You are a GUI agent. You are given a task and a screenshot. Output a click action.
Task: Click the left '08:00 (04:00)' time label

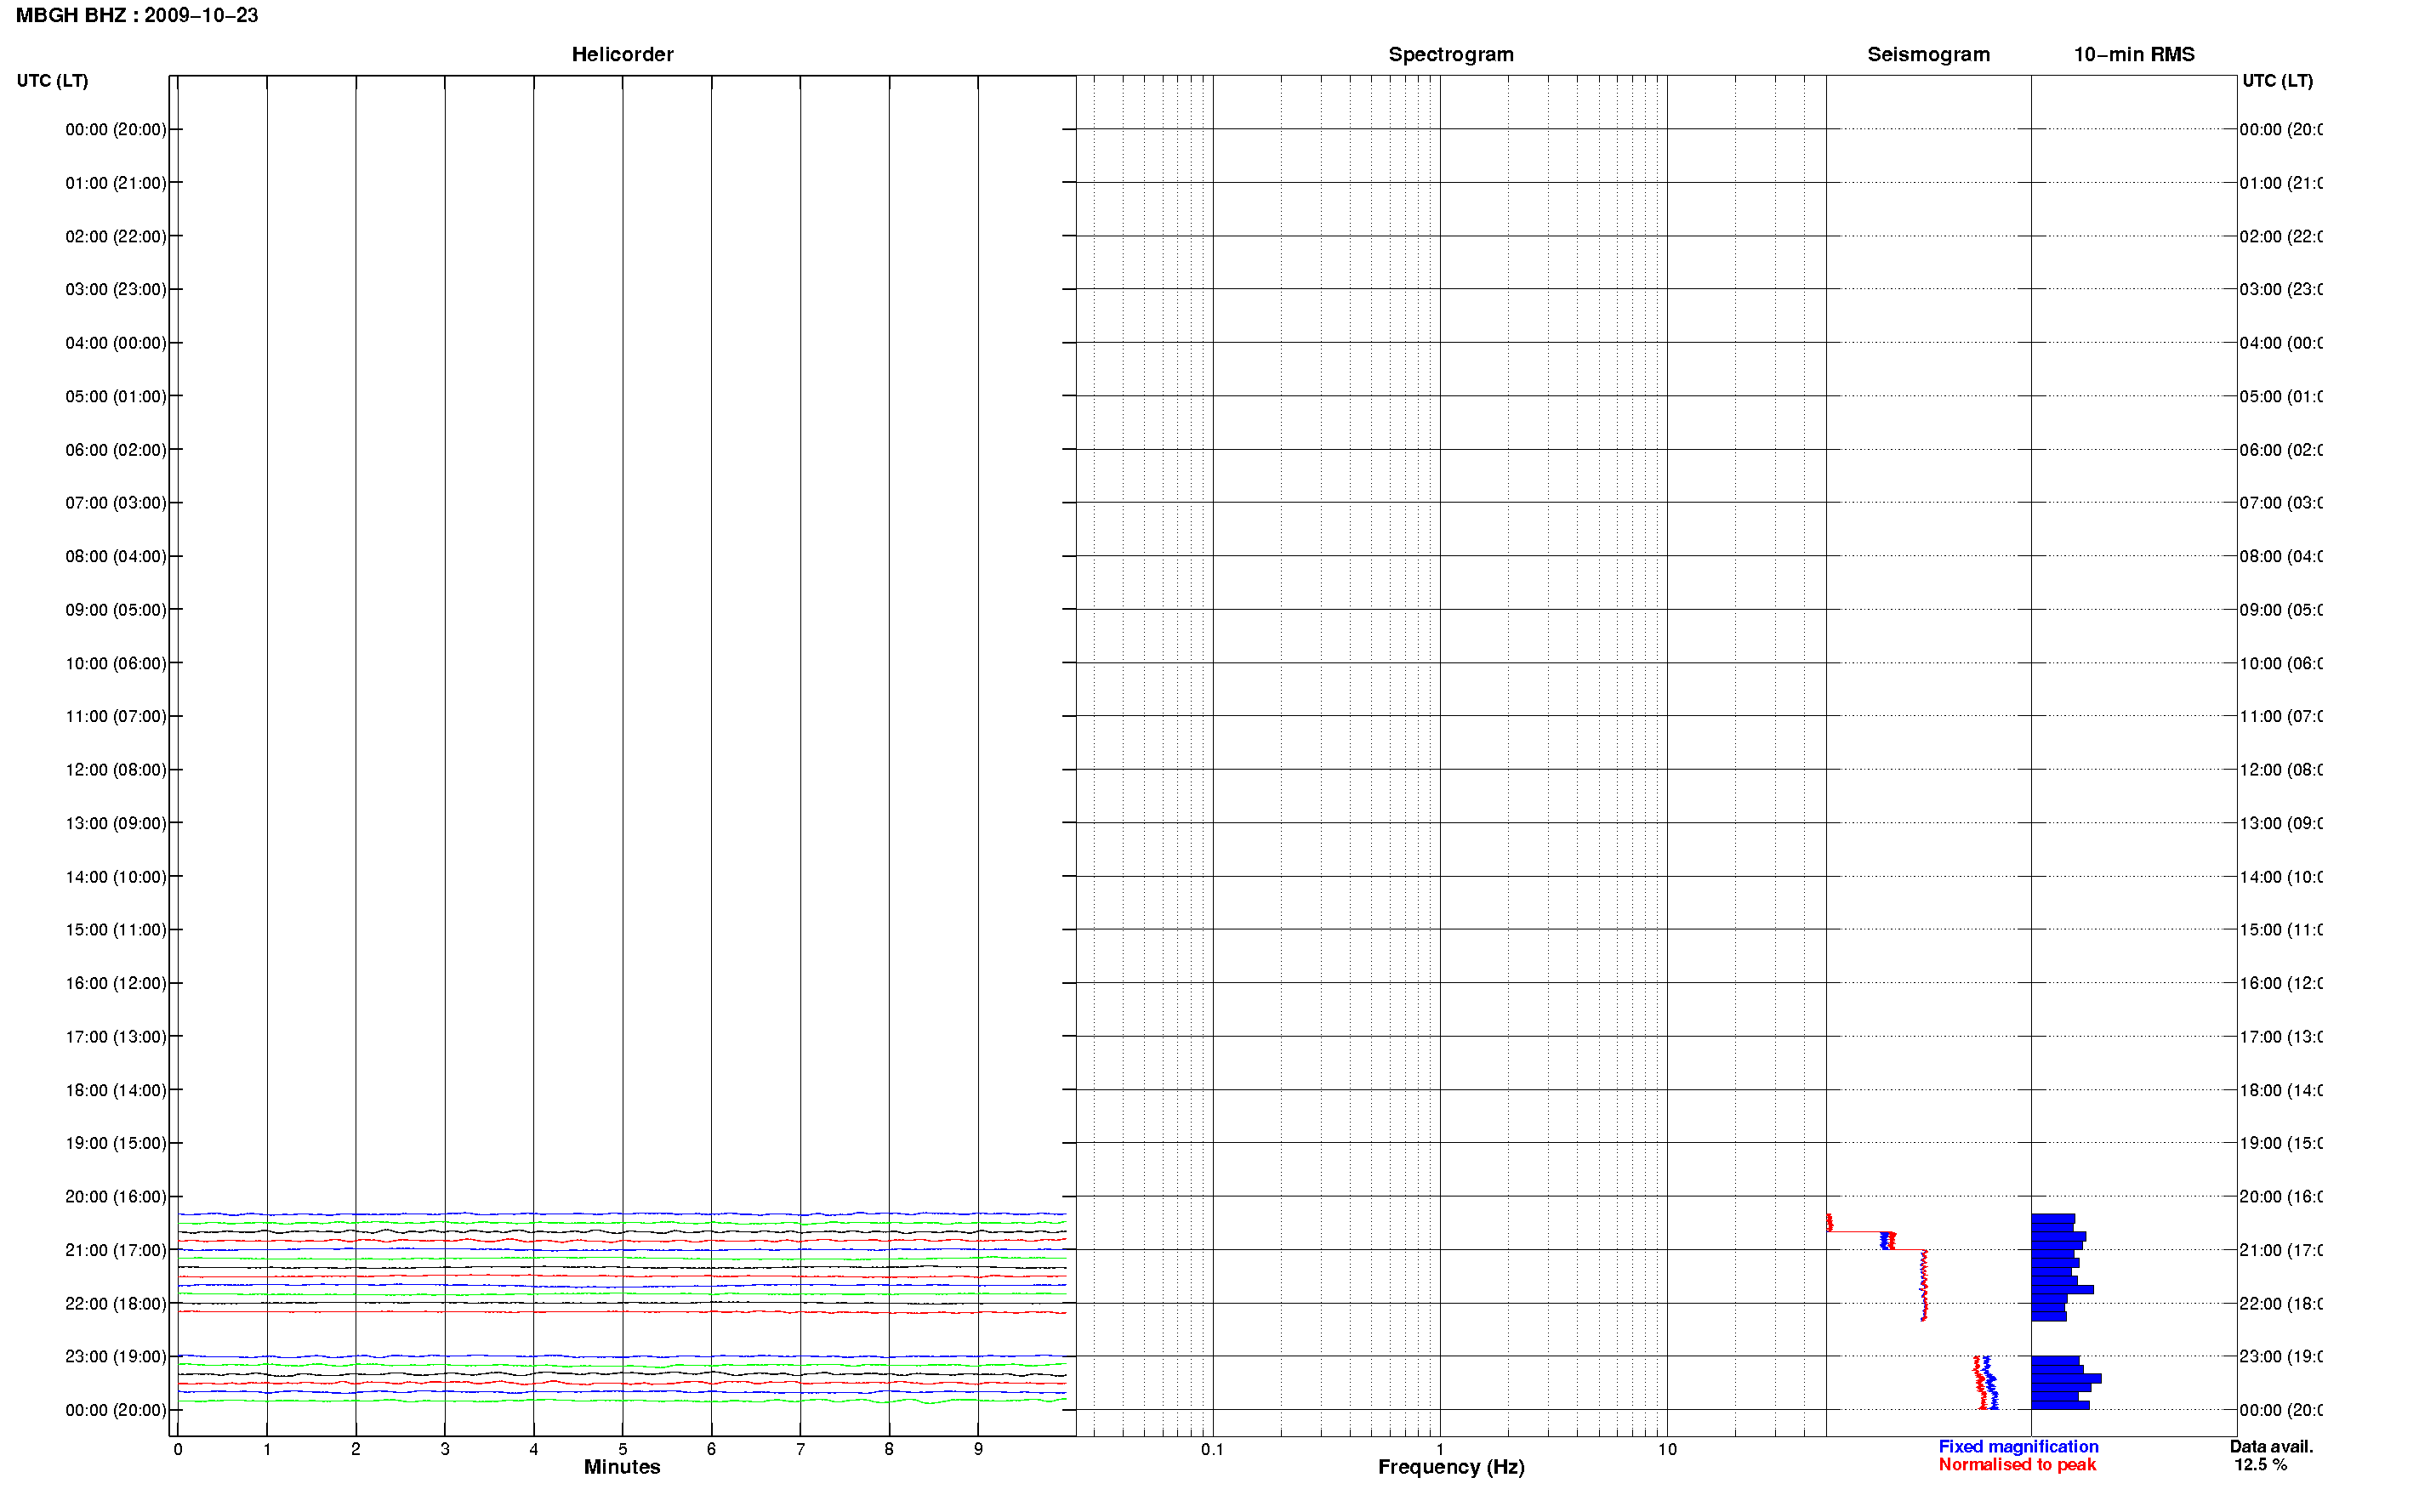(x=116, y=556)
